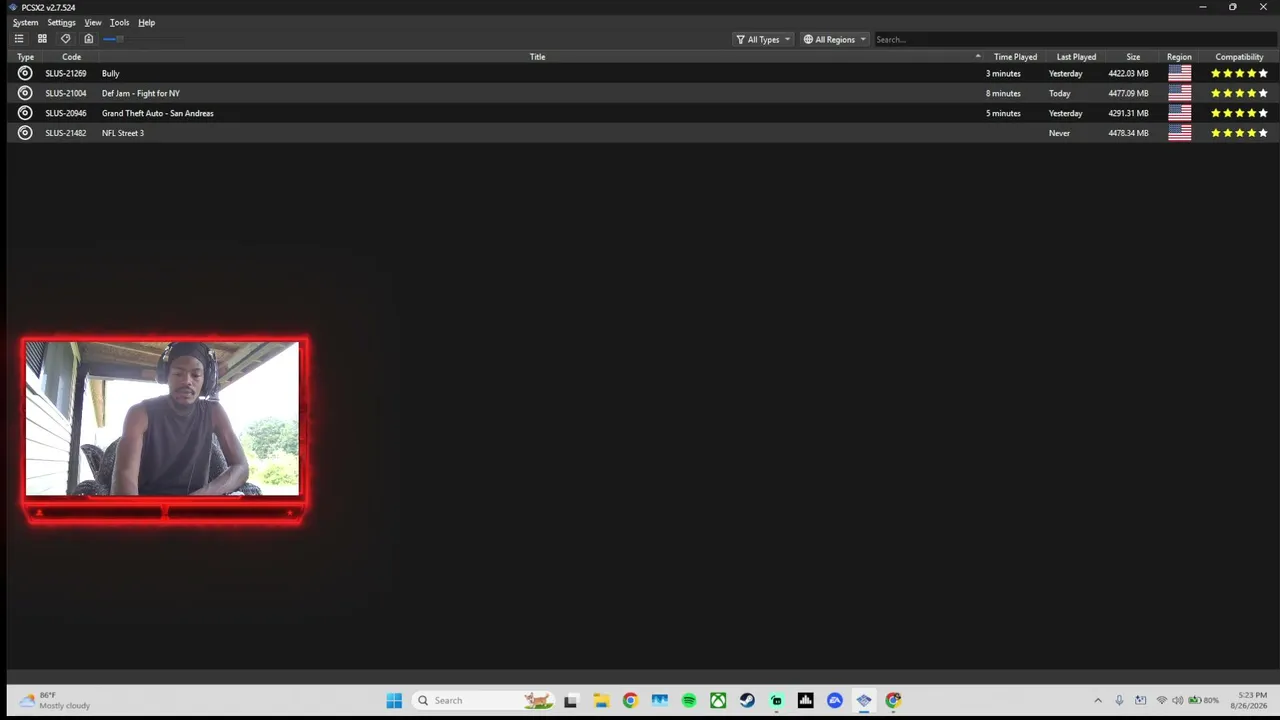Click Def Jam's compatibility star rating
Image resolution: width=1280 pixels, height=720 pixels.
(1239, 93)
